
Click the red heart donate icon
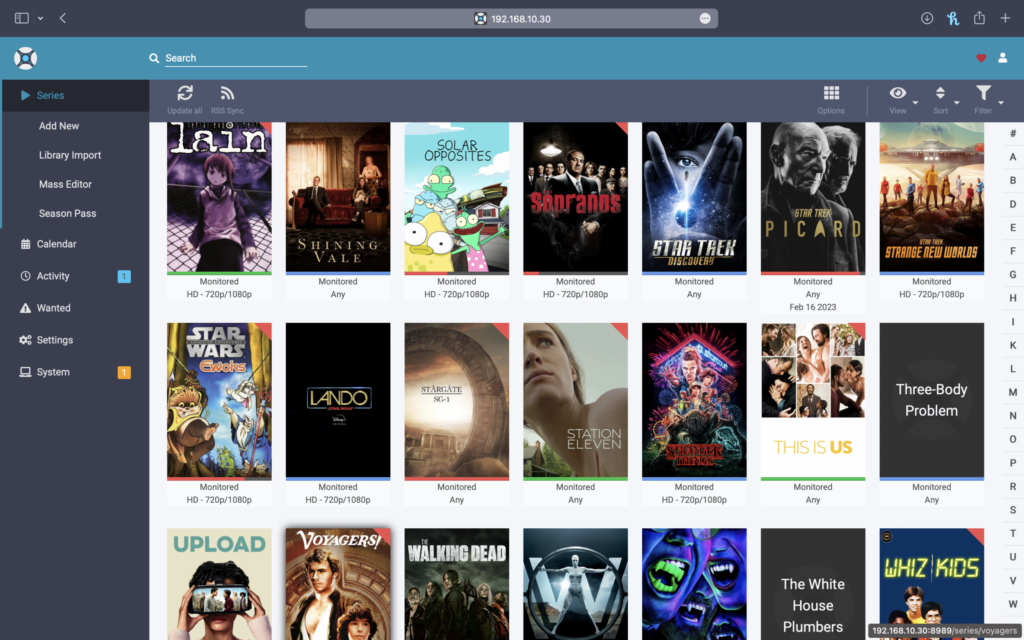(x=981, y=58)
